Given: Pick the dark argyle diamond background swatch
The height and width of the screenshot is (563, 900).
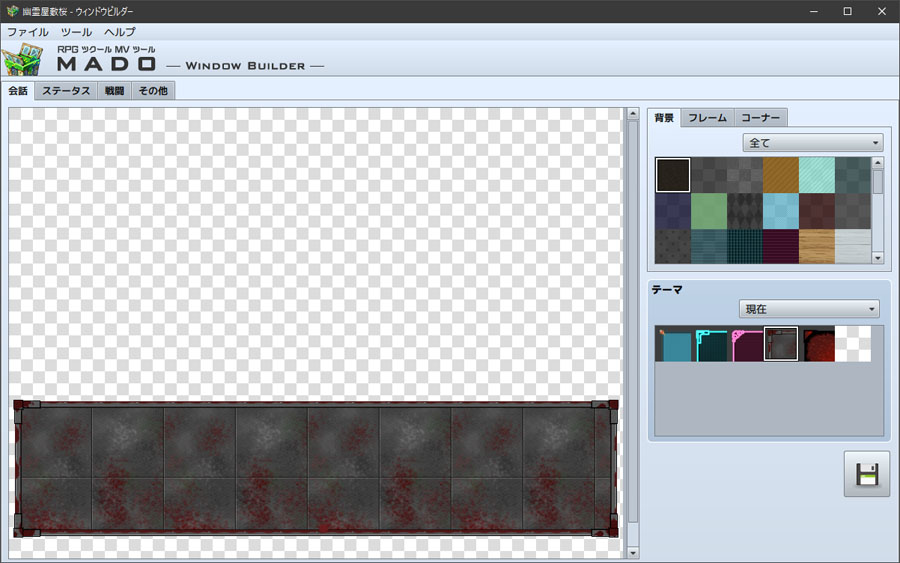Looking at the screenshot, I should pos(745,211).
